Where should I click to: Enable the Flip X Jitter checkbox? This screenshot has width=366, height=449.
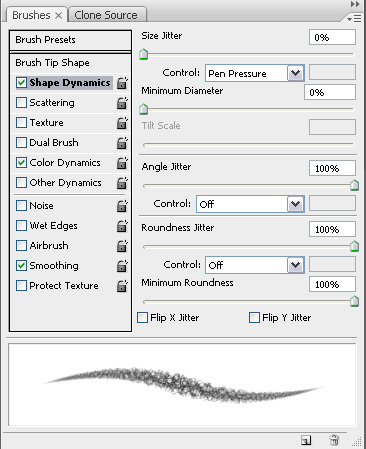142,317
